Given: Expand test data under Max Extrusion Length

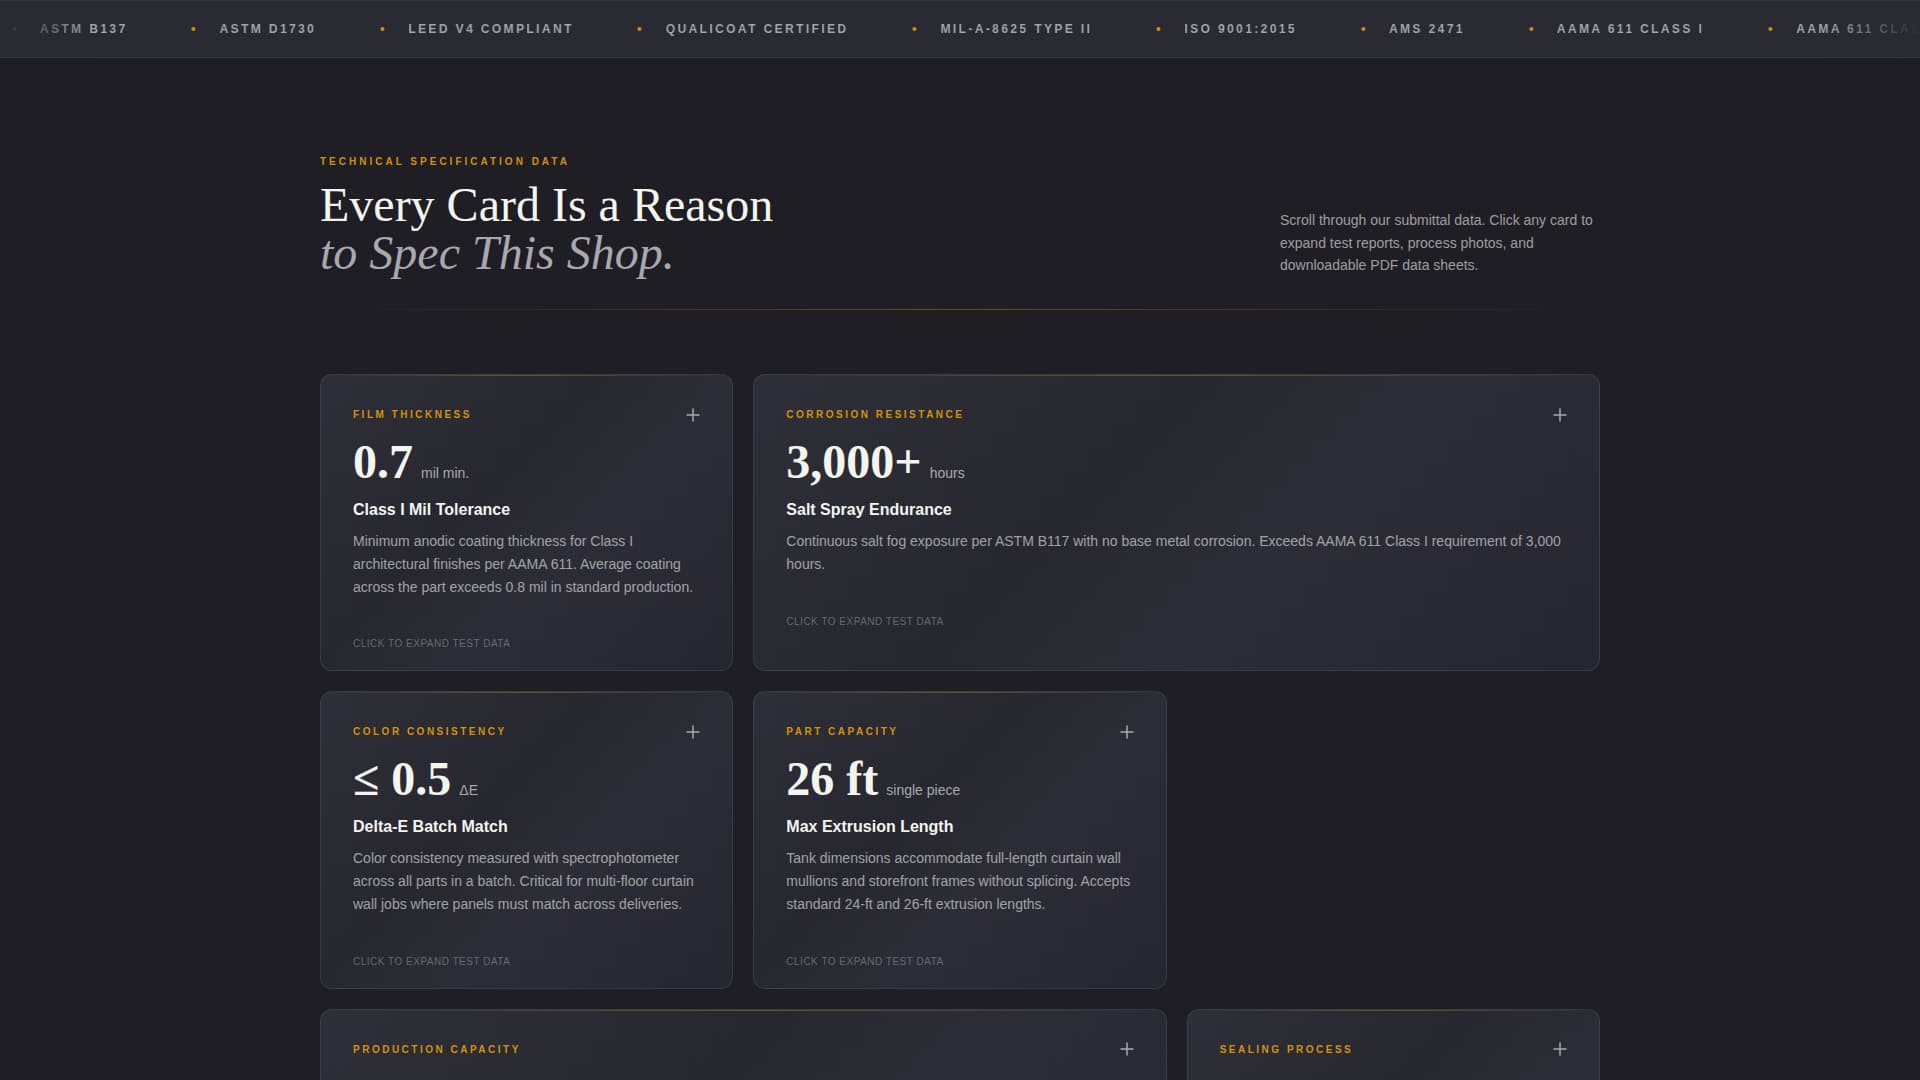Looking at the screenshot, I should click(x=864, y=961).
